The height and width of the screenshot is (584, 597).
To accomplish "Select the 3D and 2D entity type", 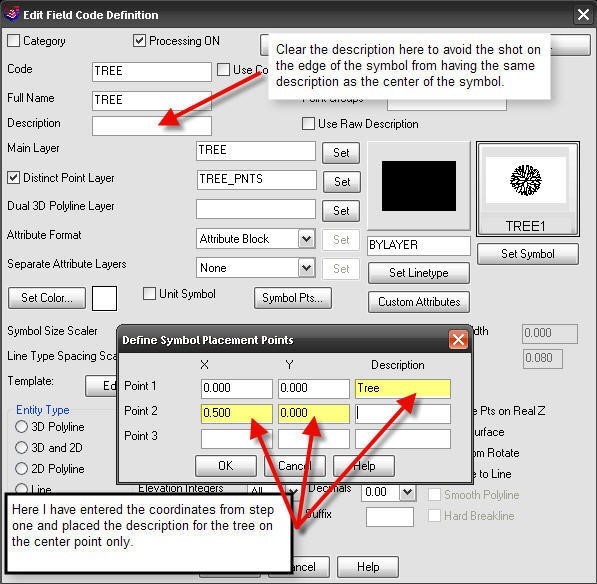I will pyautogui.click(x=21, y=447).
